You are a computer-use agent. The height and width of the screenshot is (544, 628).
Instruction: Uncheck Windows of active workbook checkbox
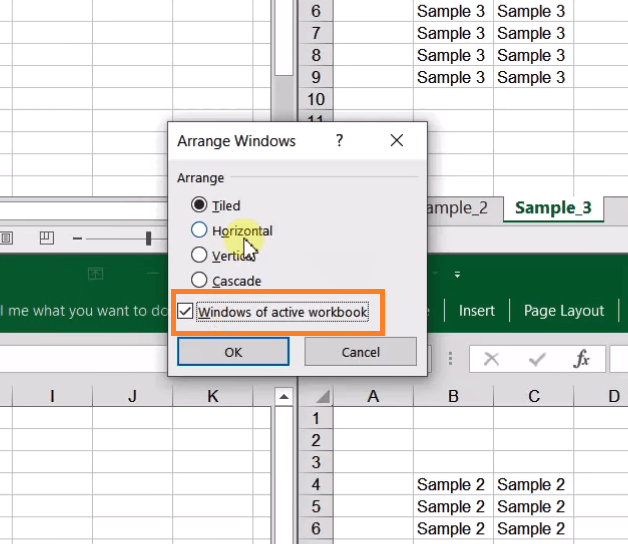(x=185, y=311)
